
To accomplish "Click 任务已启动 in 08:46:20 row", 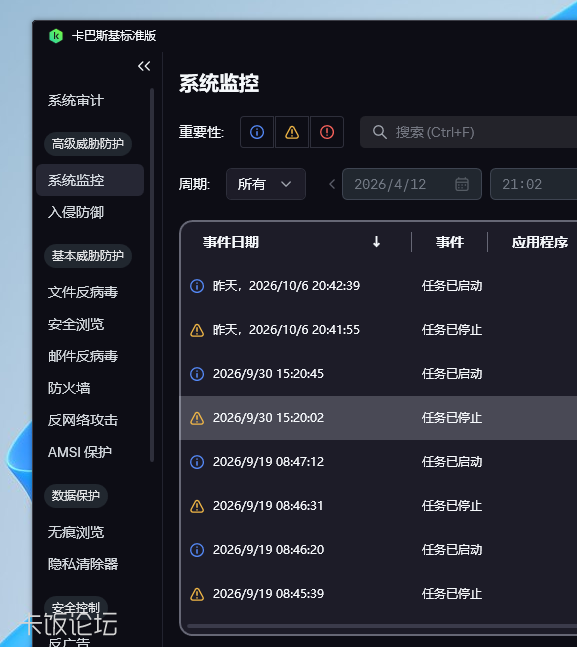I will 452,550.
